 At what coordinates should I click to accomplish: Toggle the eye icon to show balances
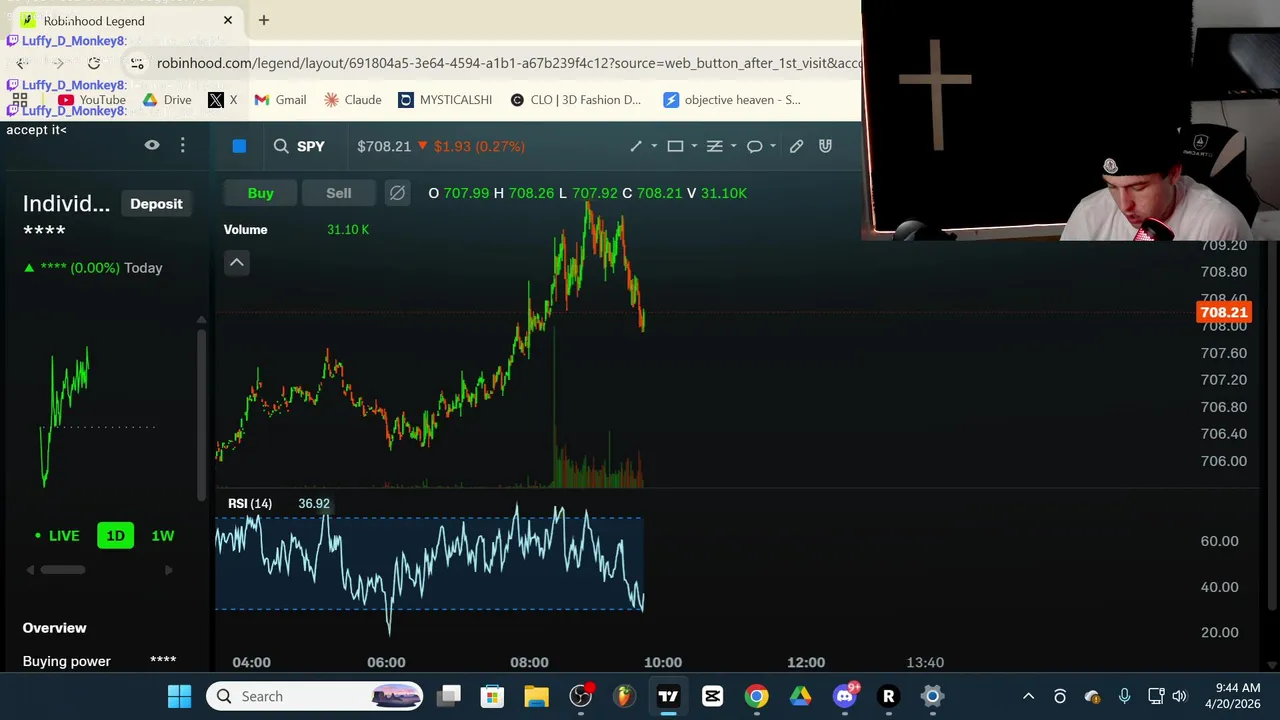pyautogui.click(x=152, y=145)
